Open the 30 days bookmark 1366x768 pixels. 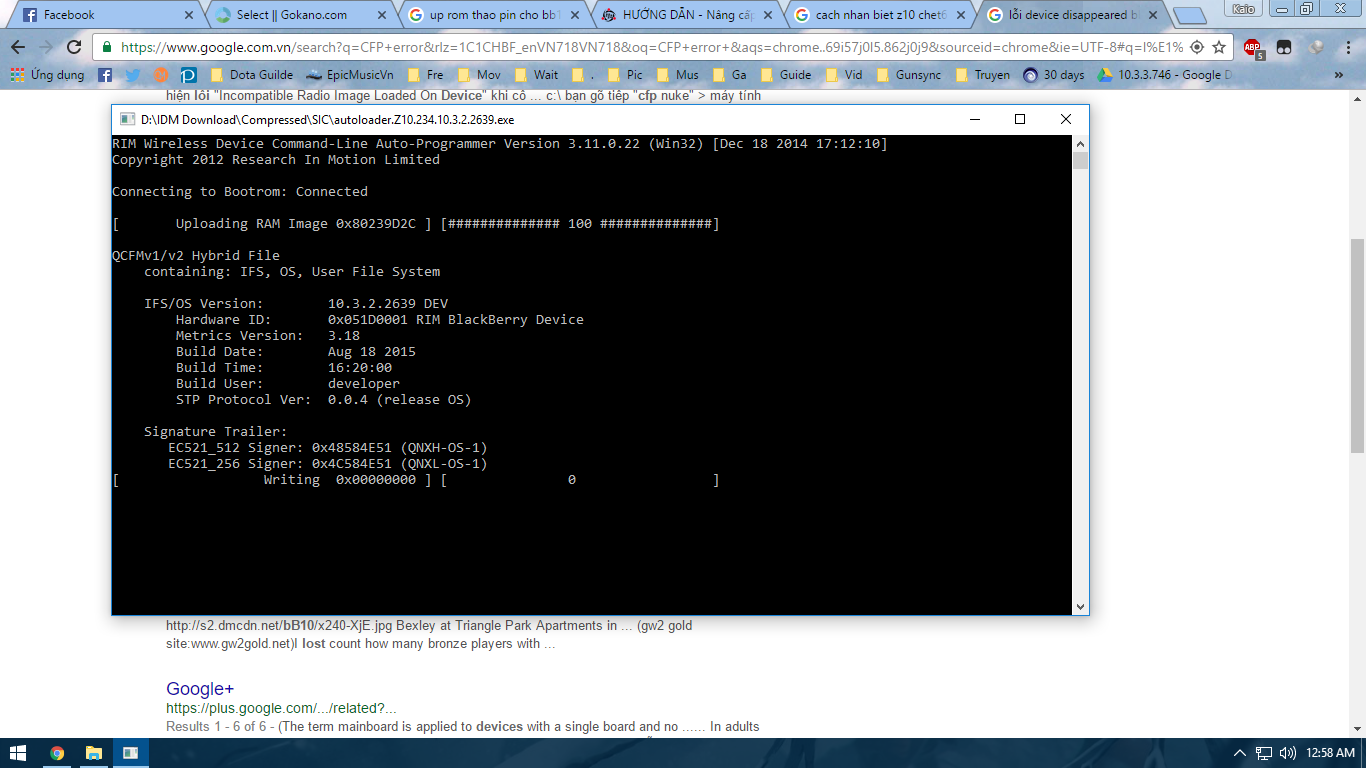click(x=1053, y=75)
